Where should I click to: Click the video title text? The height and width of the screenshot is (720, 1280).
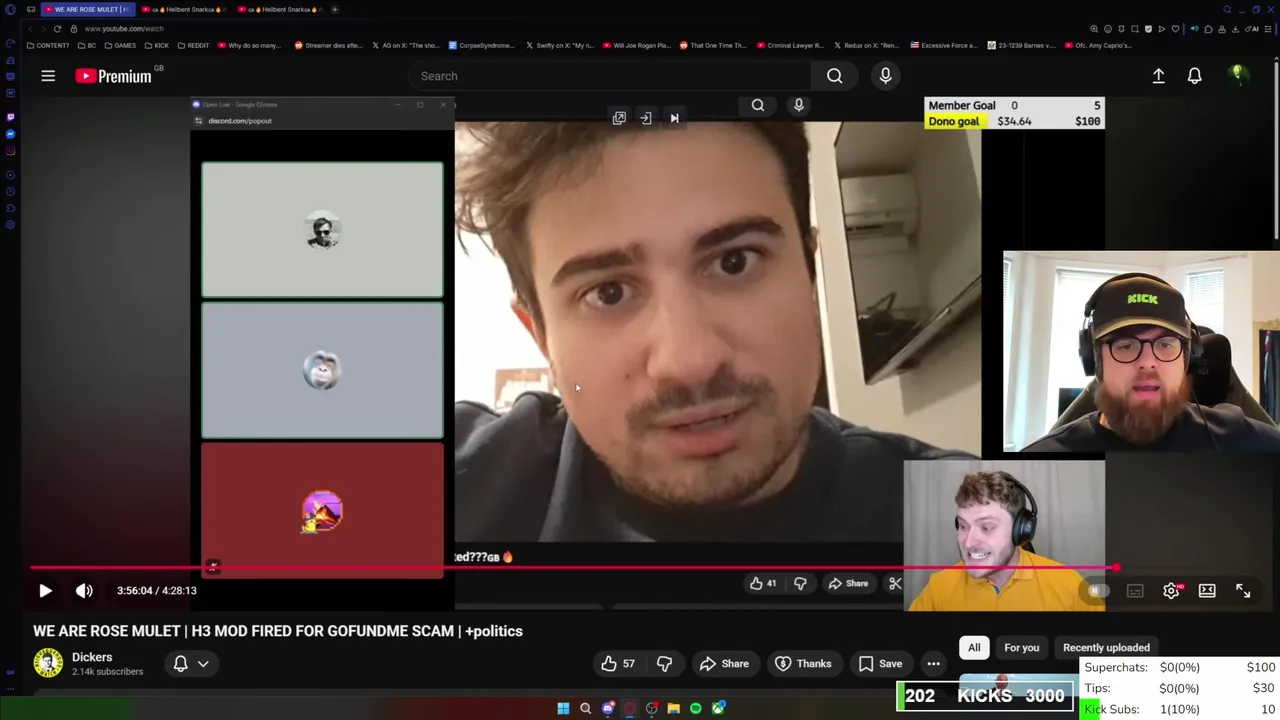[278, 631]
